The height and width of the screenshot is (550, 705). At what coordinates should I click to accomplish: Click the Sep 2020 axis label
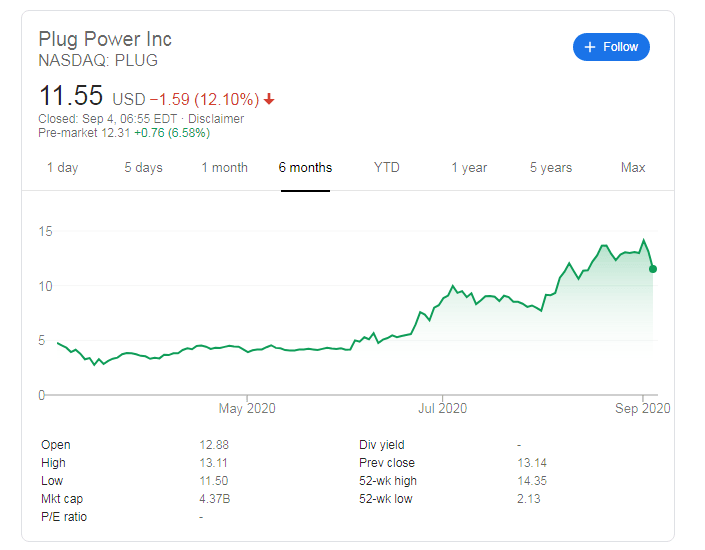(x=642, y=408)
